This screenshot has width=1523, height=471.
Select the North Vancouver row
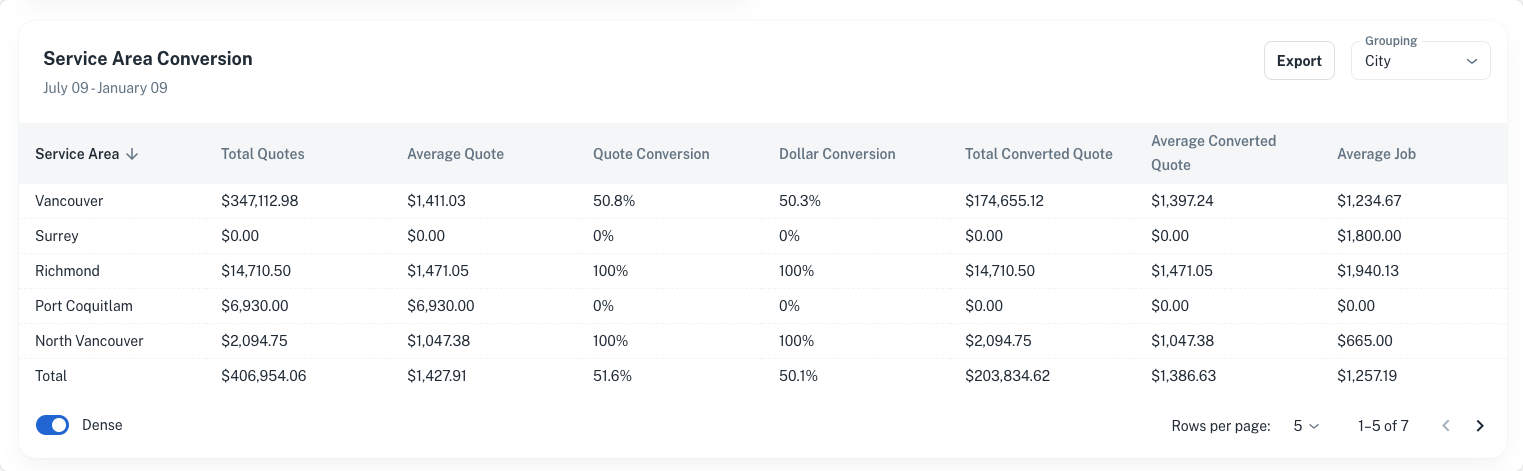tap(89, 341)
